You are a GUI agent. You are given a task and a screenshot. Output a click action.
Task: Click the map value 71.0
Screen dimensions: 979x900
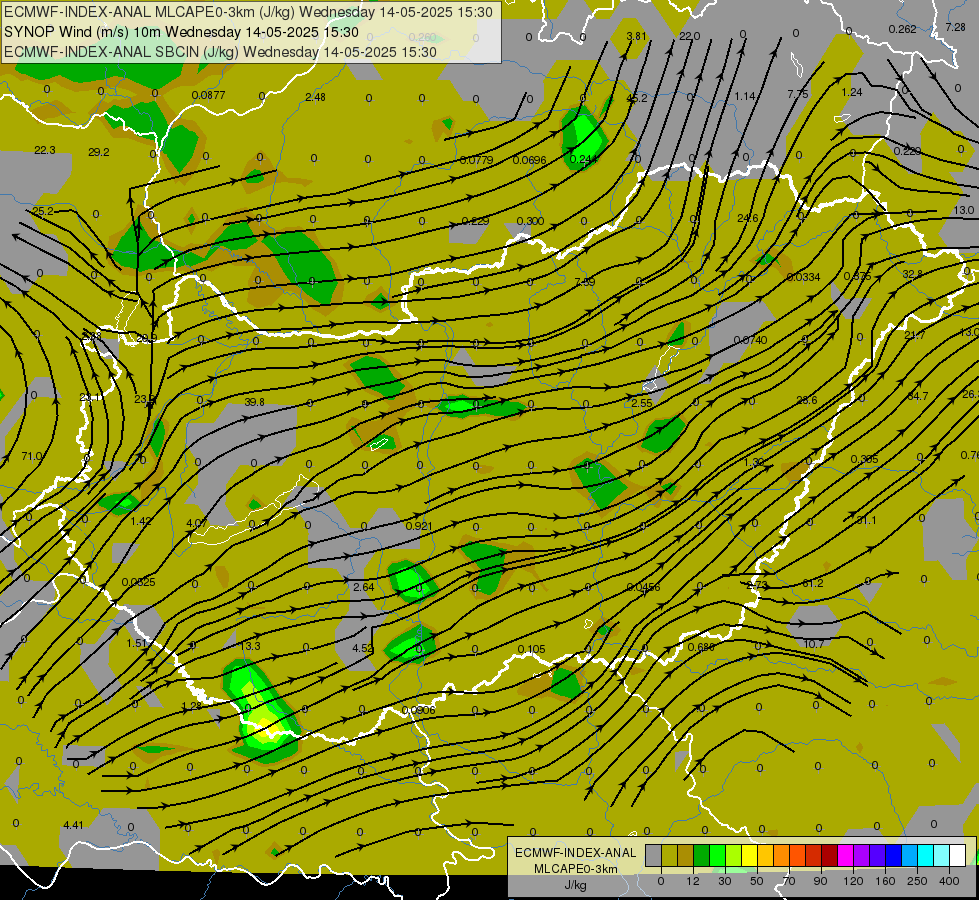(32, 456)
